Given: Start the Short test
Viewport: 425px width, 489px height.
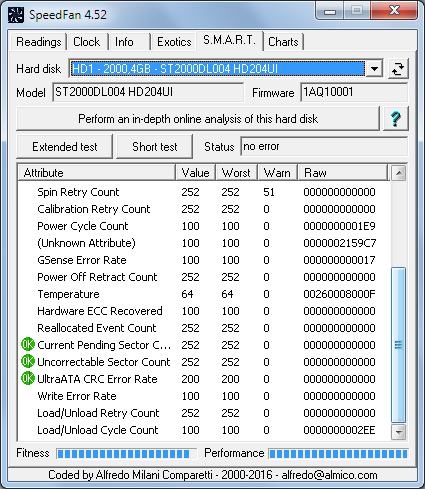Looking at the screenshot, I should 154,147.
